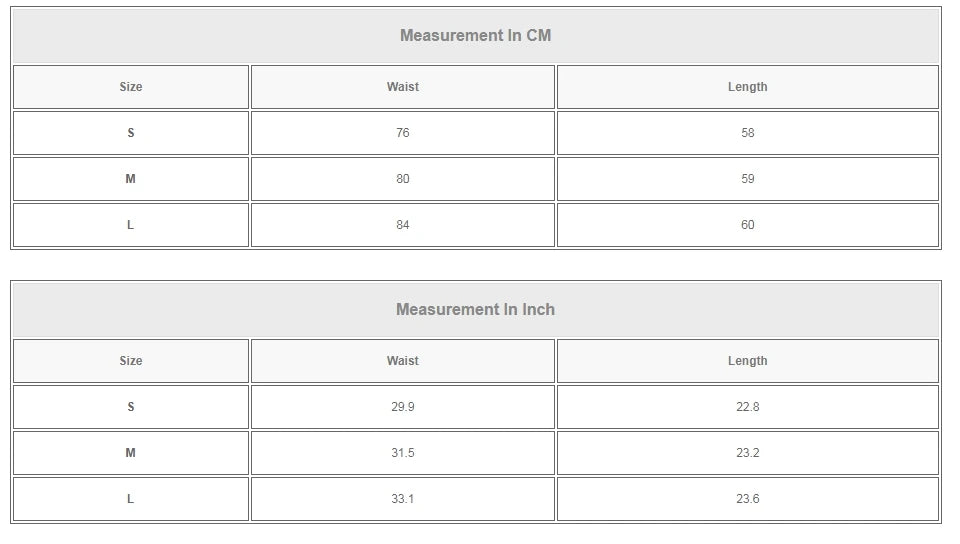Image resolution: width=960 pixels, height=544 pixels.
Task: Click Waist header in the Inch table
Action: pyautogui.click(x=403, y=361)
